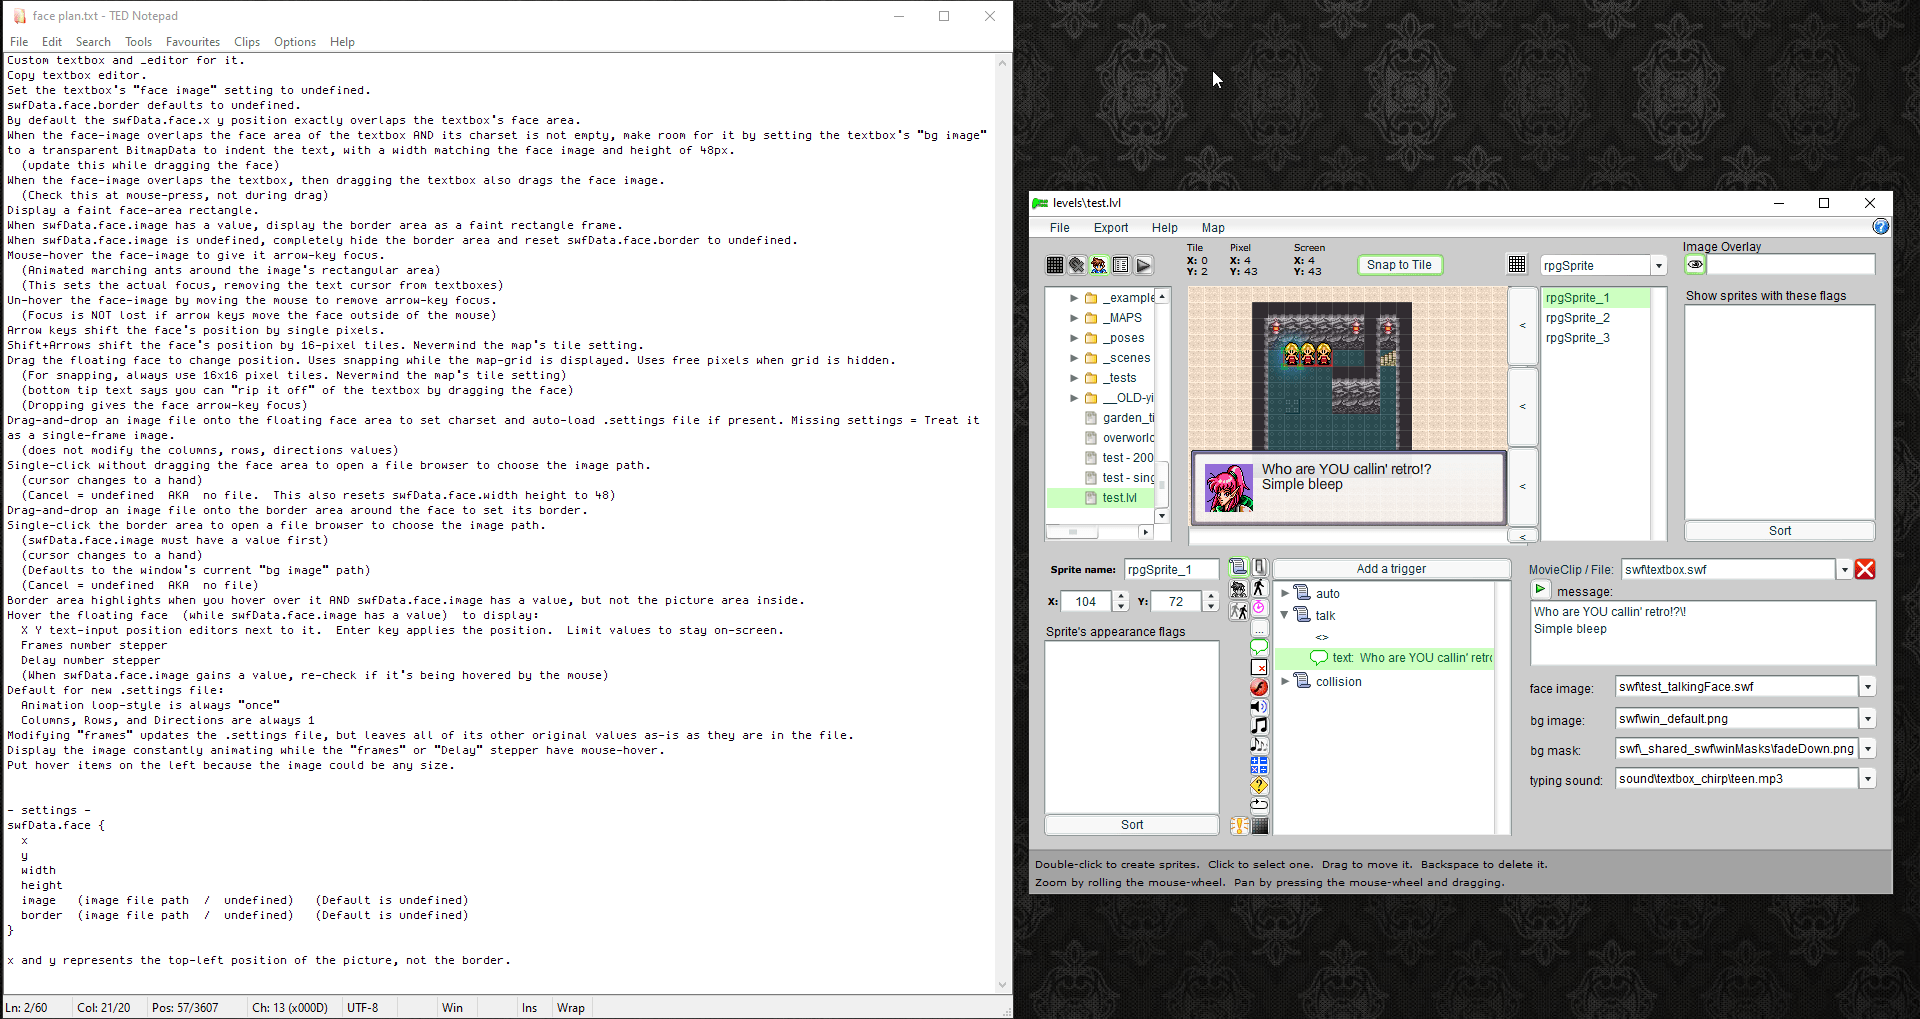Click the red Flash logo command icon
The width and height of the screenshot is (1920, 1019).
[1259, 687]
